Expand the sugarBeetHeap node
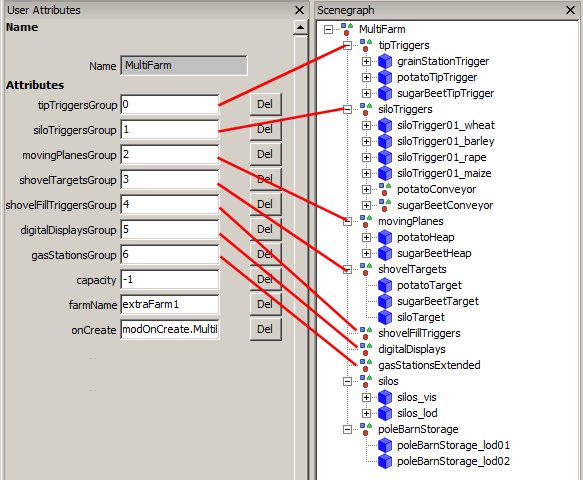Screen dimensions: 583x480 point(366,254)
